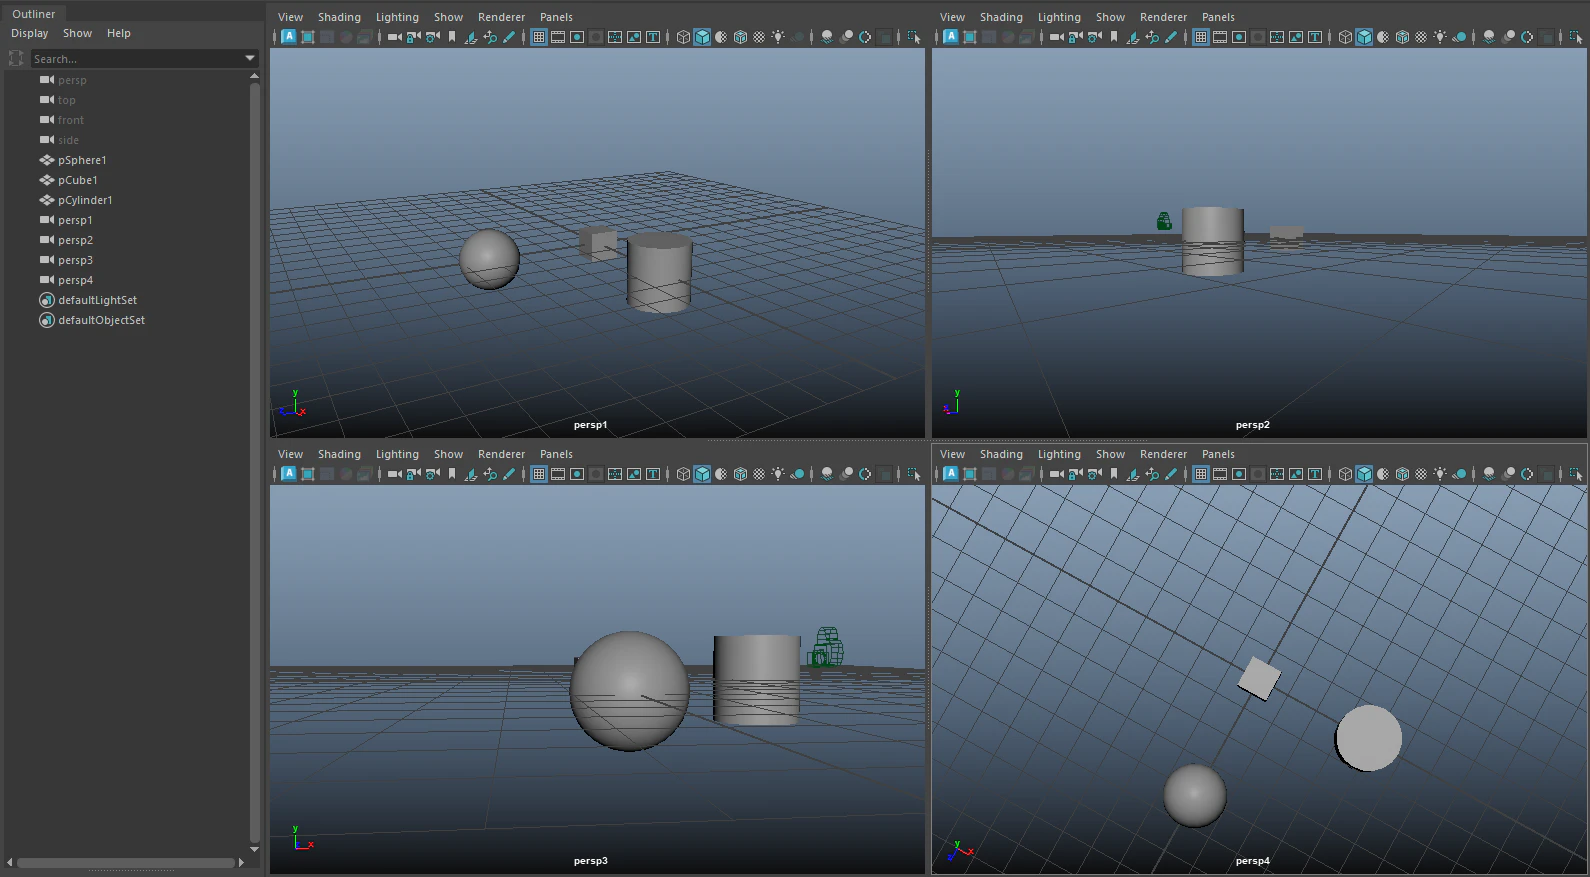
Task: Open Outliner Show menu
Action: 78,33
